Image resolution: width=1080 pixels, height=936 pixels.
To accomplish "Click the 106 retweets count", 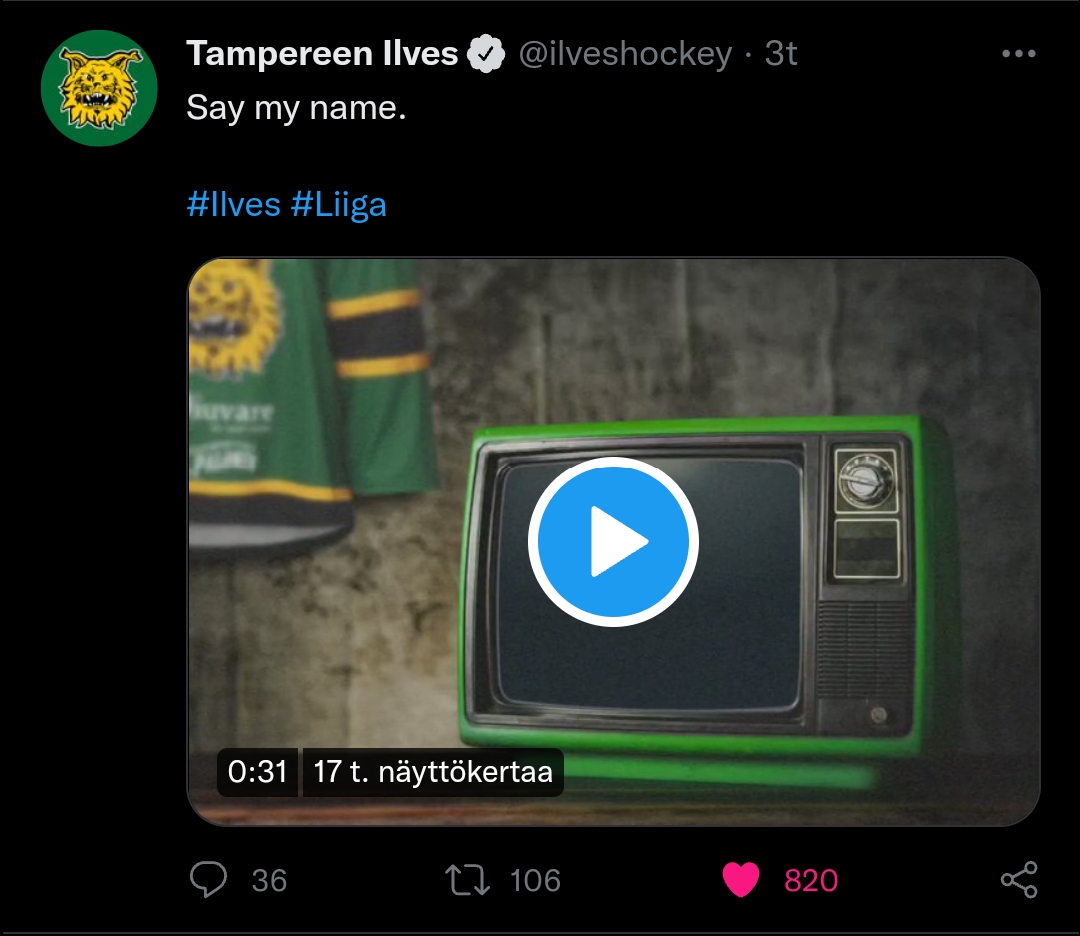I will 535,880.
